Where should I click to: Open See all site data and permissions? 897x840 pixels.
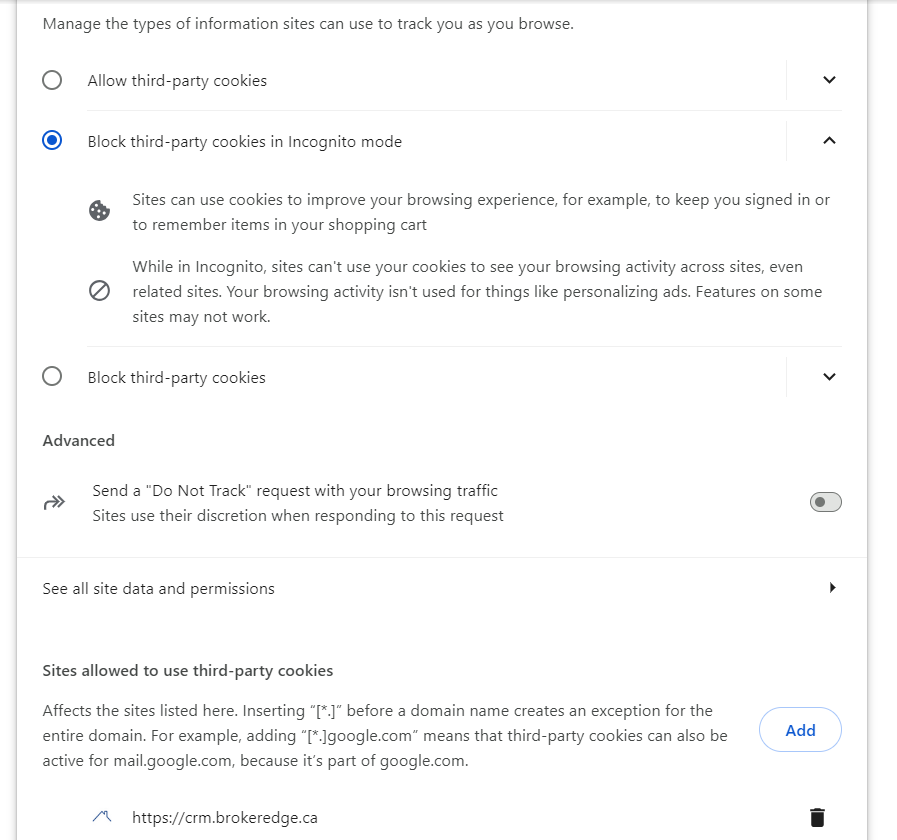point(158,588)
